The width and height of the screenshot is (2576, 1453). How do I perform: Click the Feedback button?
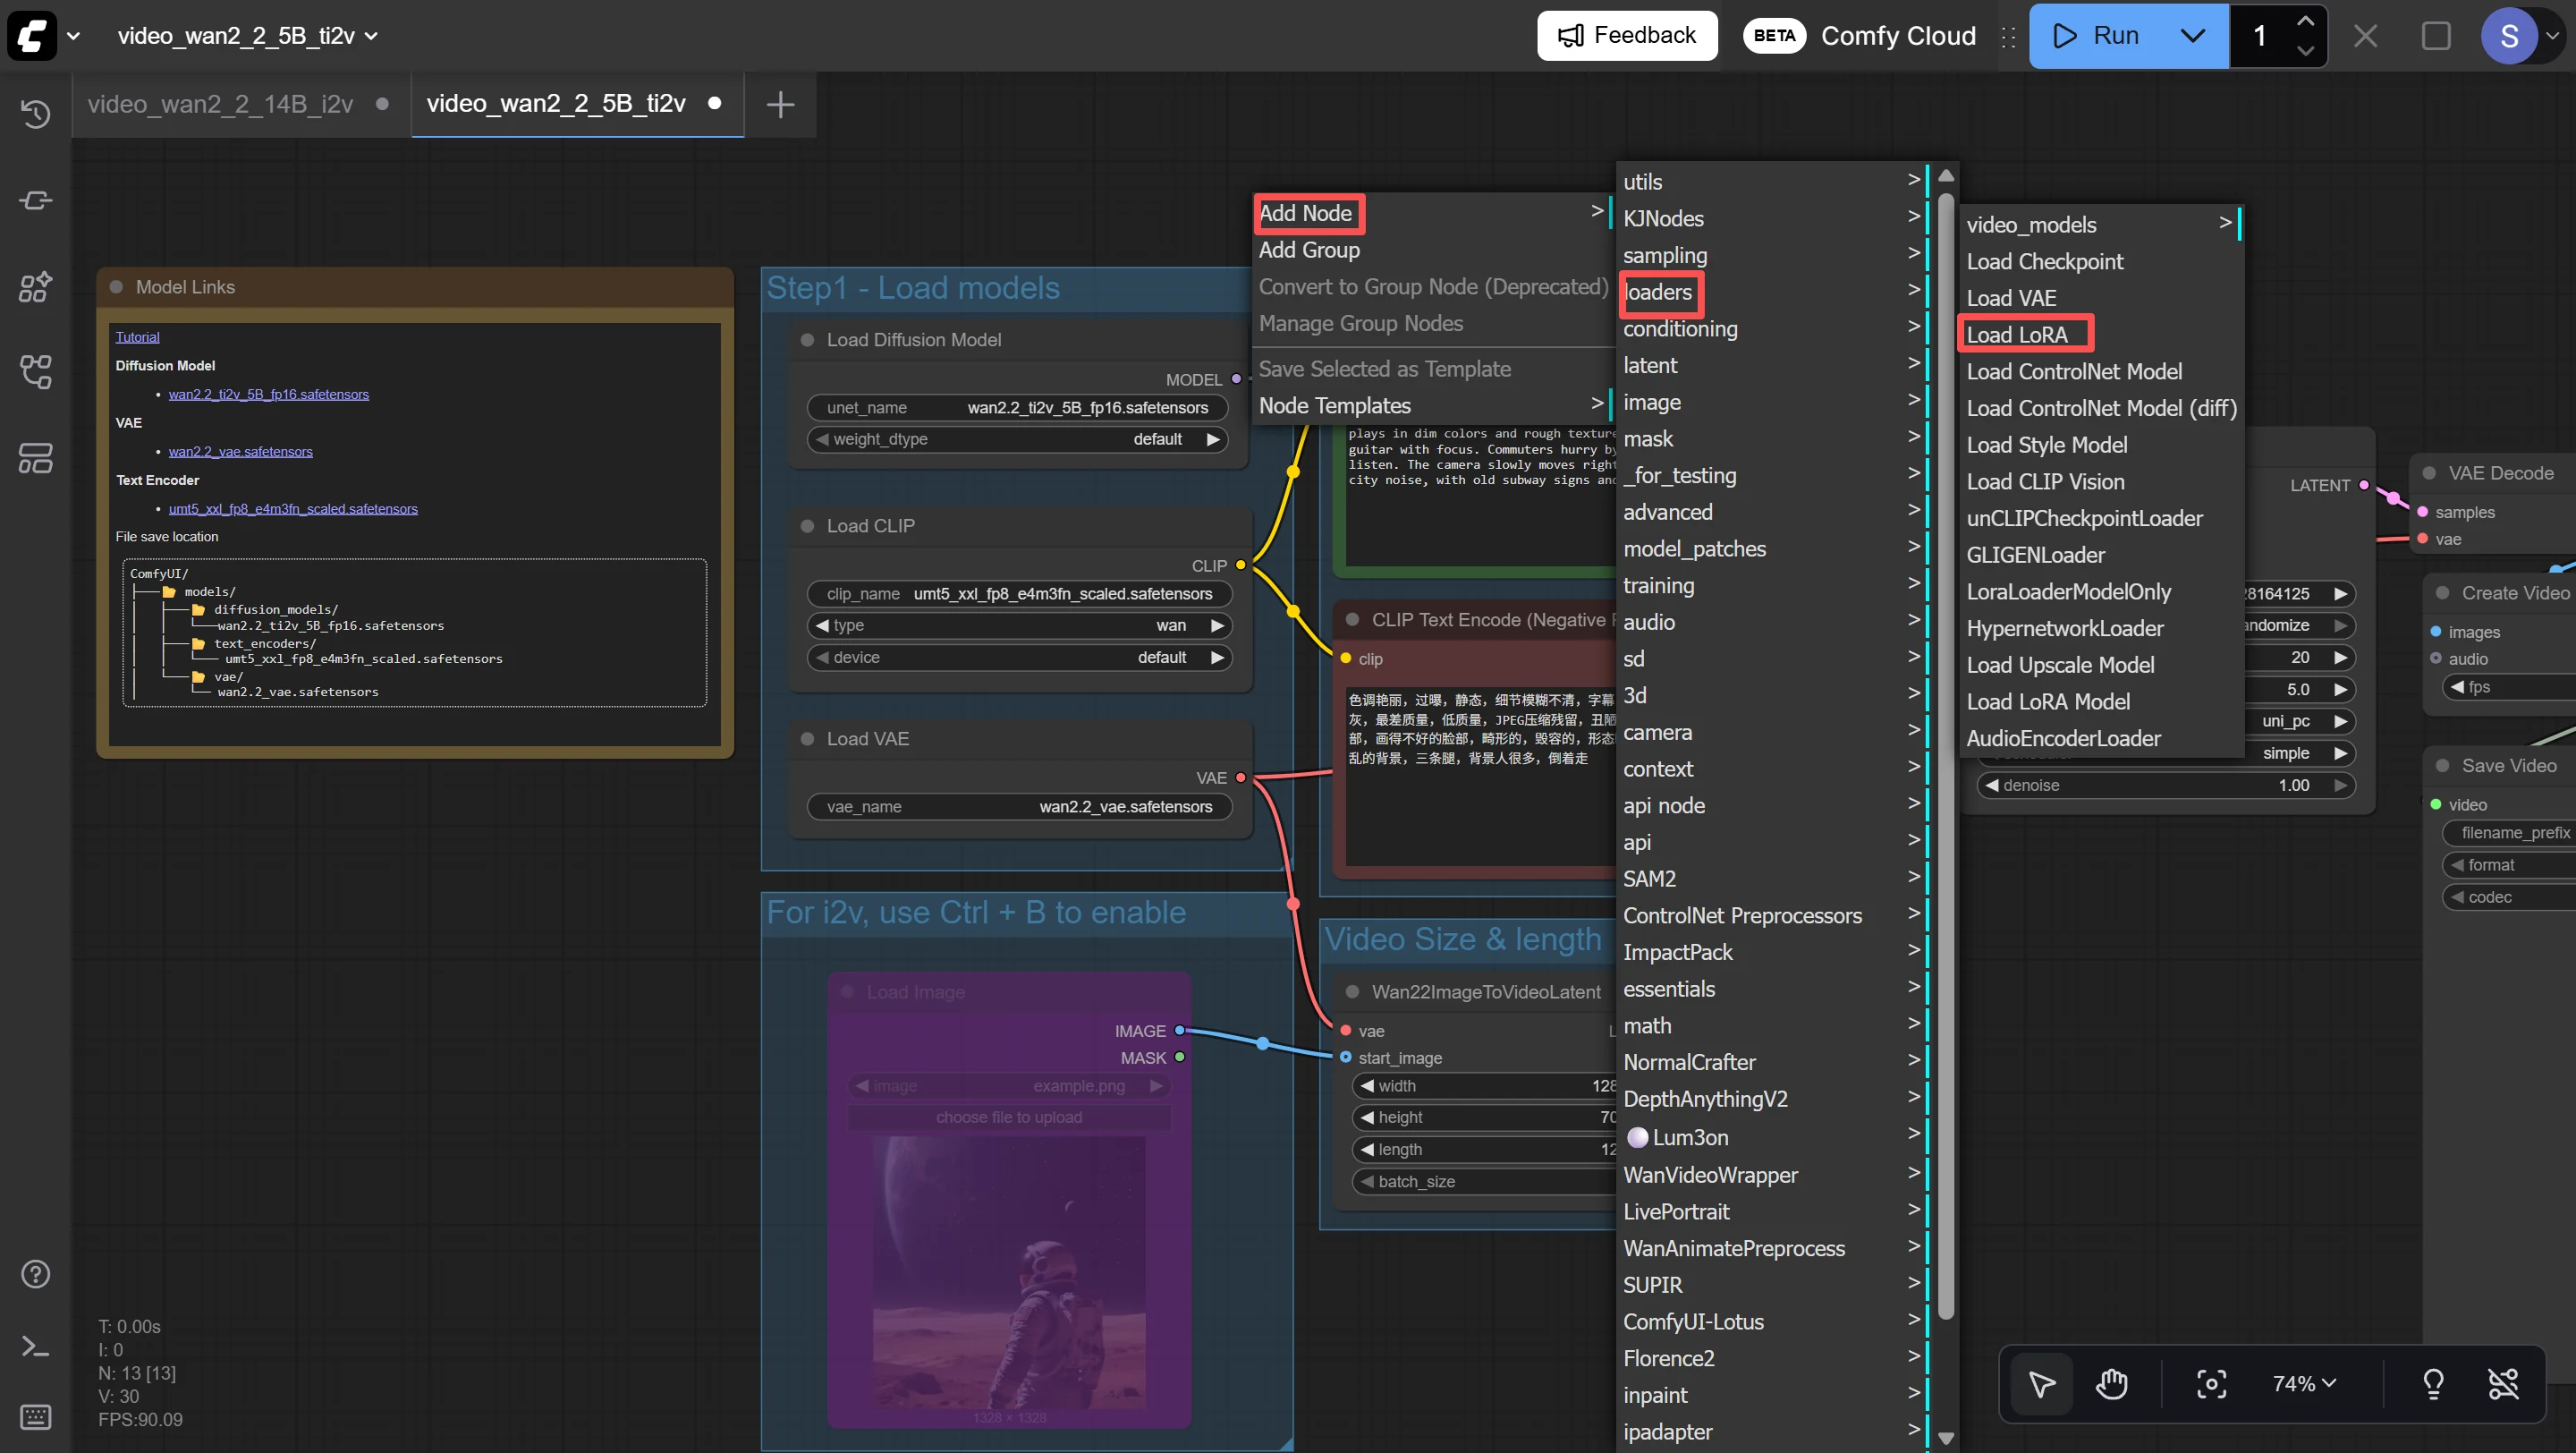pyautogui.click(x=1627, y=36)
